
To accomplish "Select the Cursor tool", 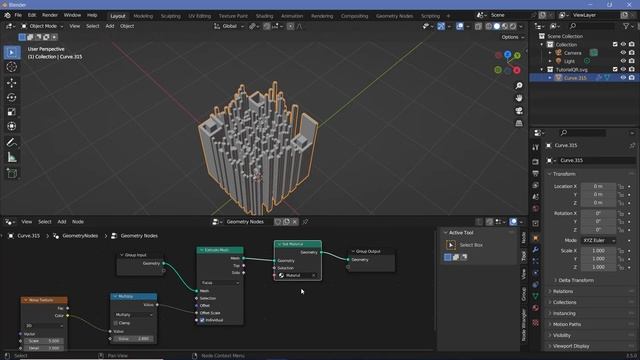I will 11,67.
